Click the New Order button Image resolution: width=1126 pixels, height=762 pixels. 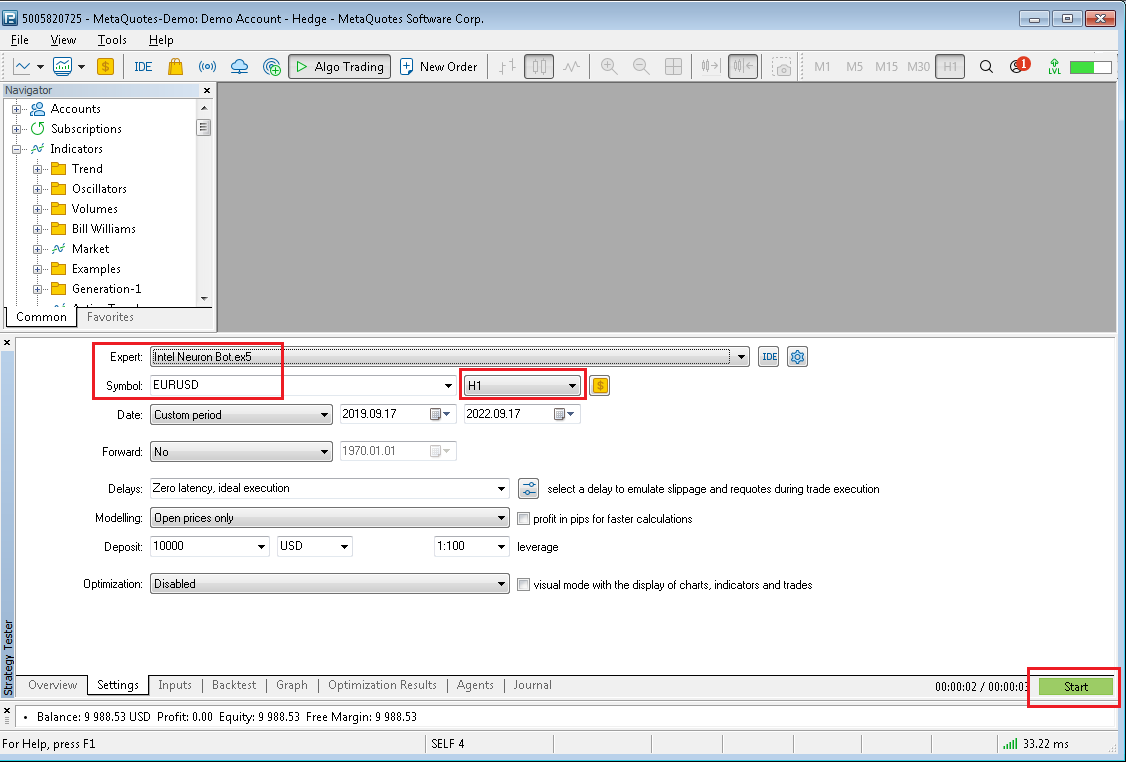[439, 67]
